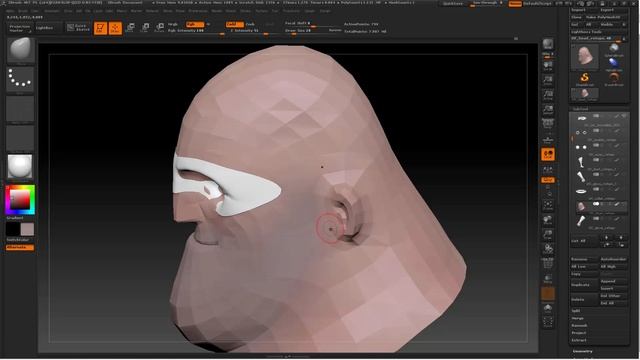
Task: Select the blue AlphaBrush tool
Action: [x=613, y=63]
